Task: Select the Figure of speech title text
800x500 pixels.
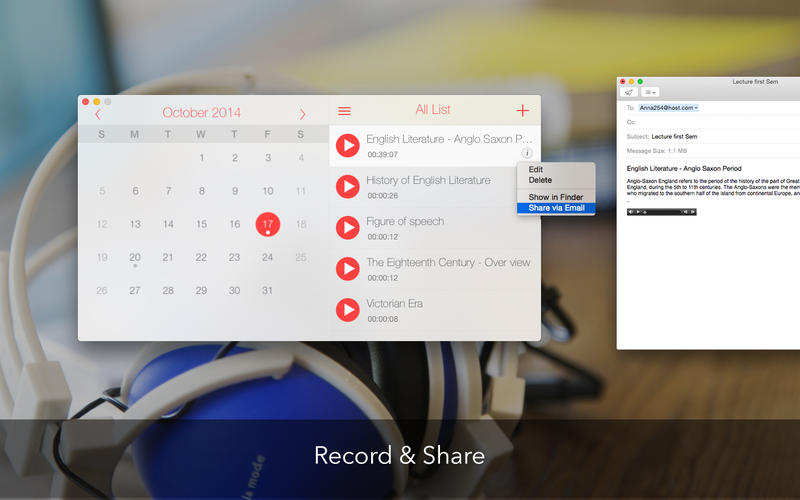Action: tap(405, 221)
